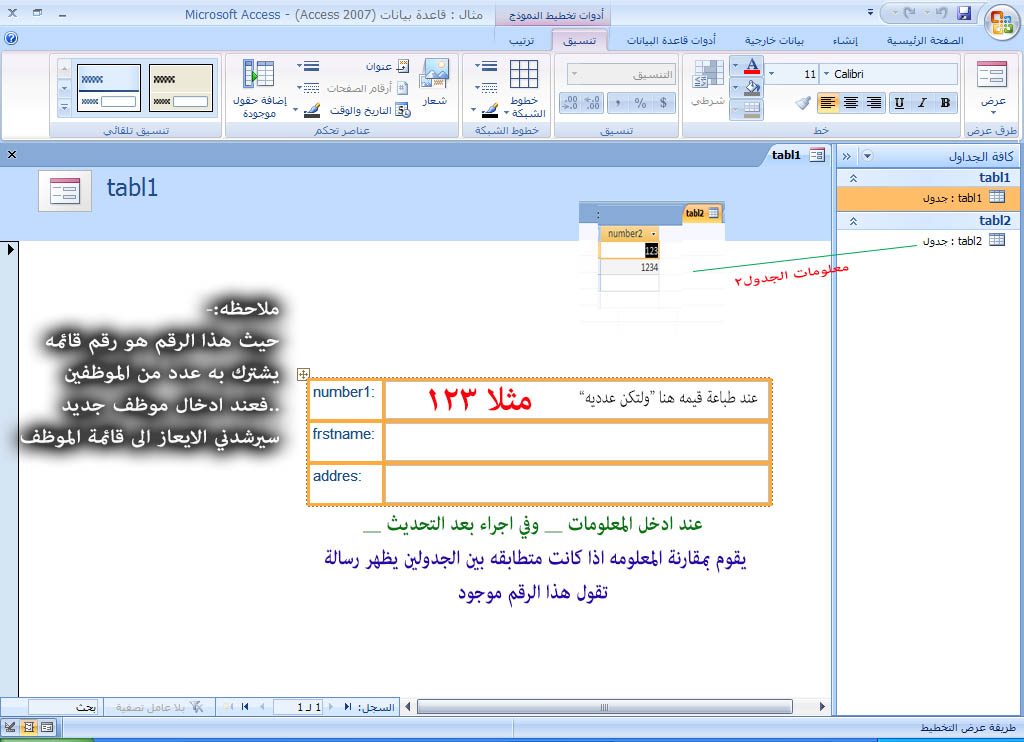Pick the Format Painter brush icon

point(803,103)
